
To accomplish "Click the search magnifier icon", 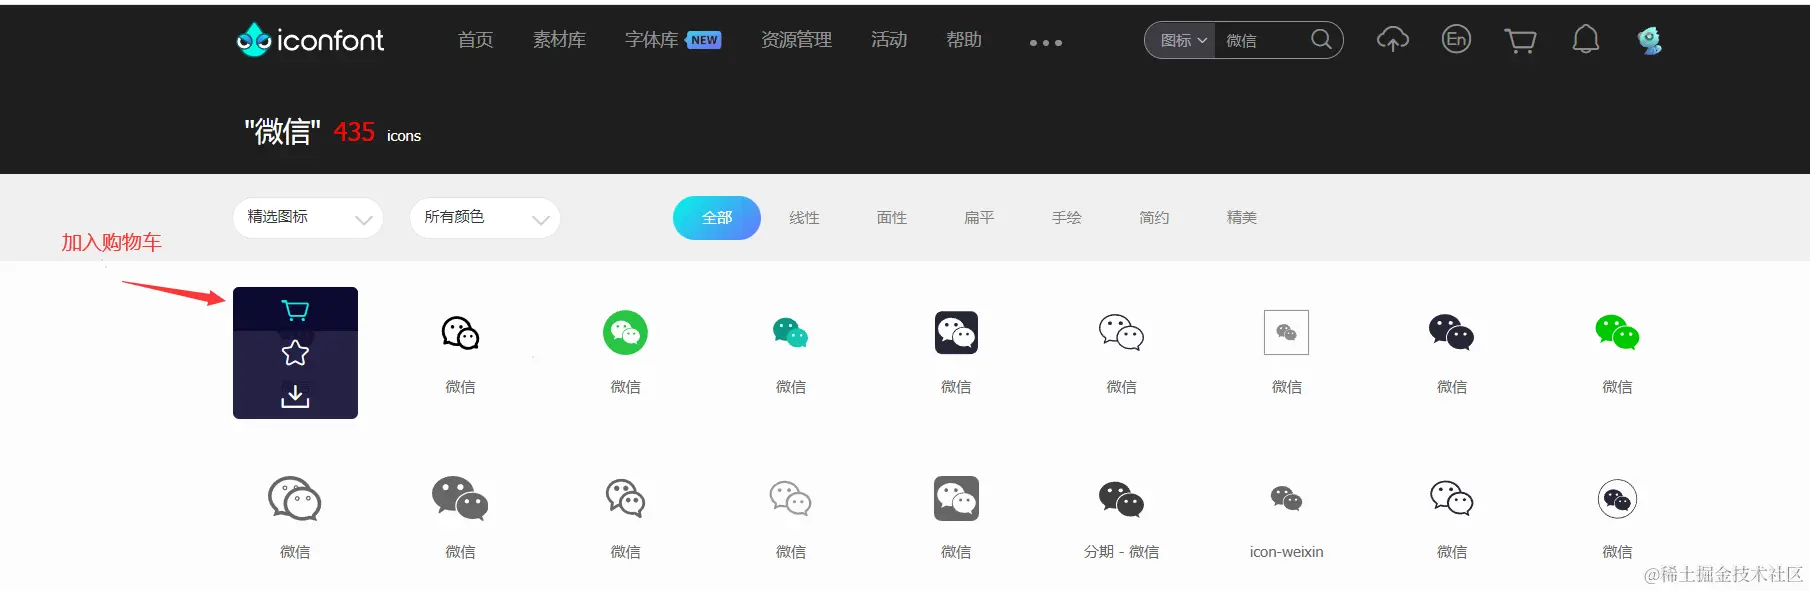I will click(x=1321, y=39).
